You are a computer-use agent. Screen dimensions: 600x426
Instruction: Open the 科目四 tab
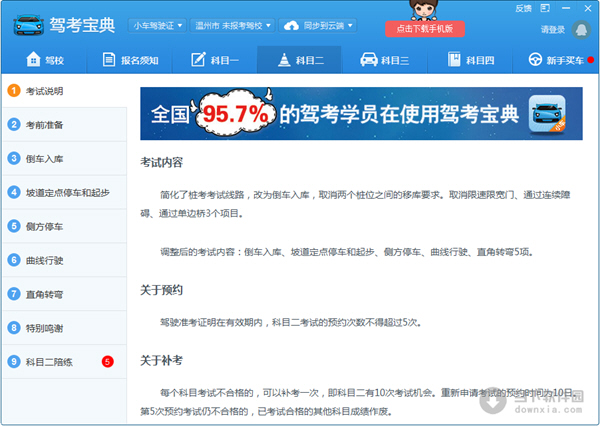point(470,60)
